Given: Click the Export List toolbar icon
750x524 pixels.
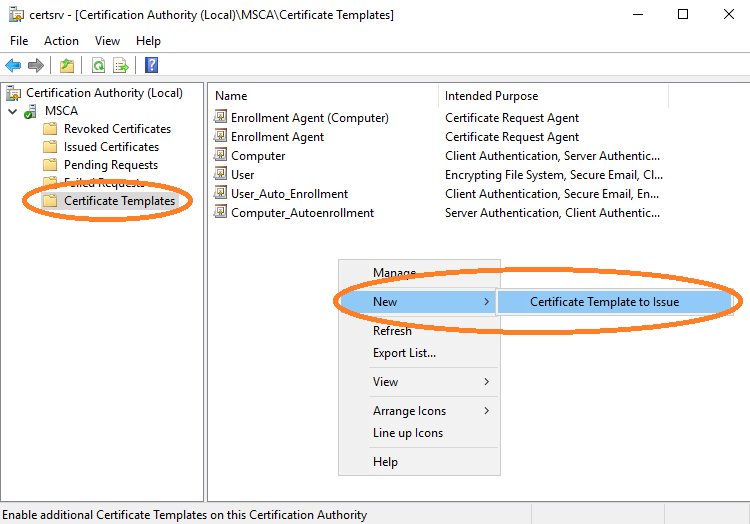Looking at the screenshot, I should pyautogui.click(x=121, y=65).
